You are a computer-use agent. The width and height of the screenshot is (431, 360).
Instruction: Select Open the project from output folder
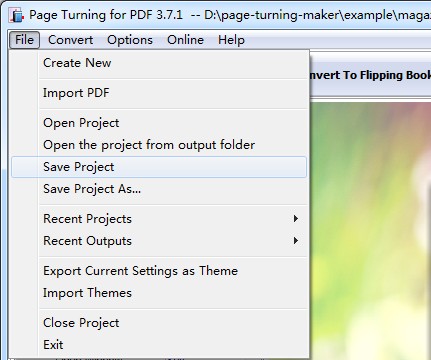pyautogui.click(x=159, y=145)
